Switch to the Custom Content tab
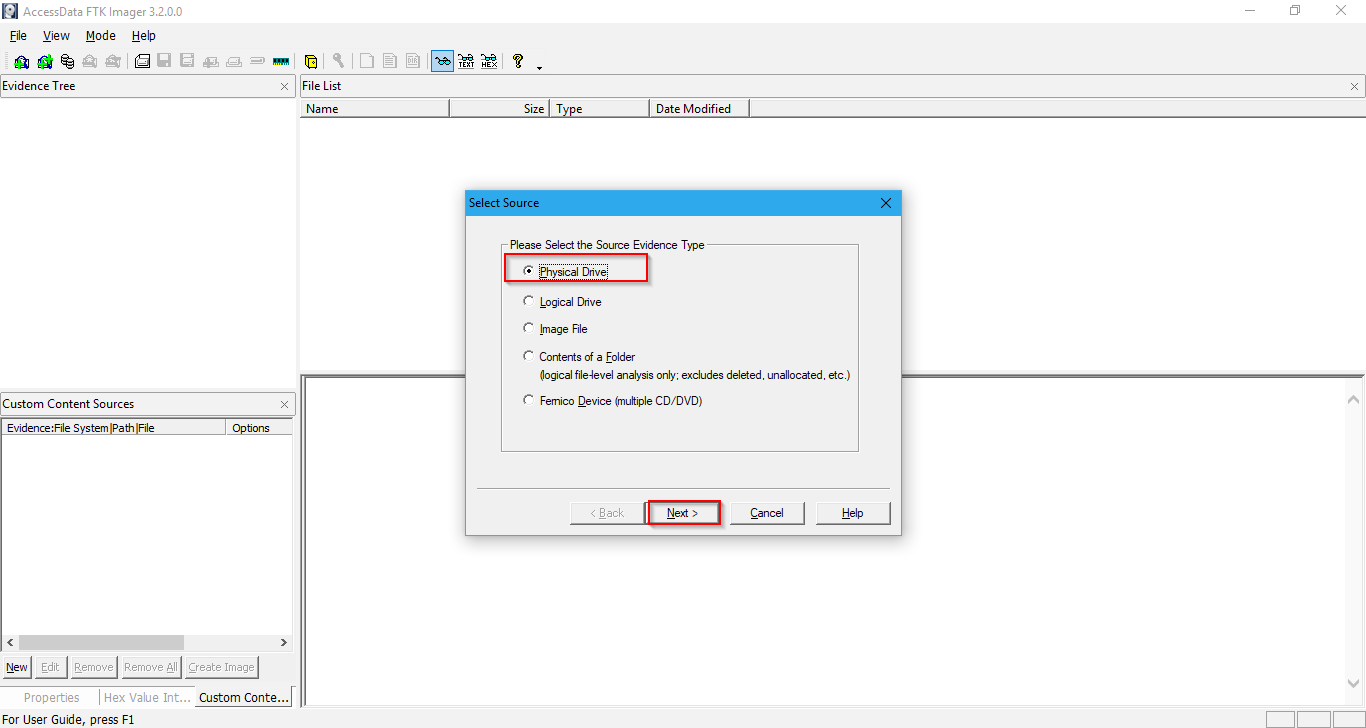 [x=244, y=697]
